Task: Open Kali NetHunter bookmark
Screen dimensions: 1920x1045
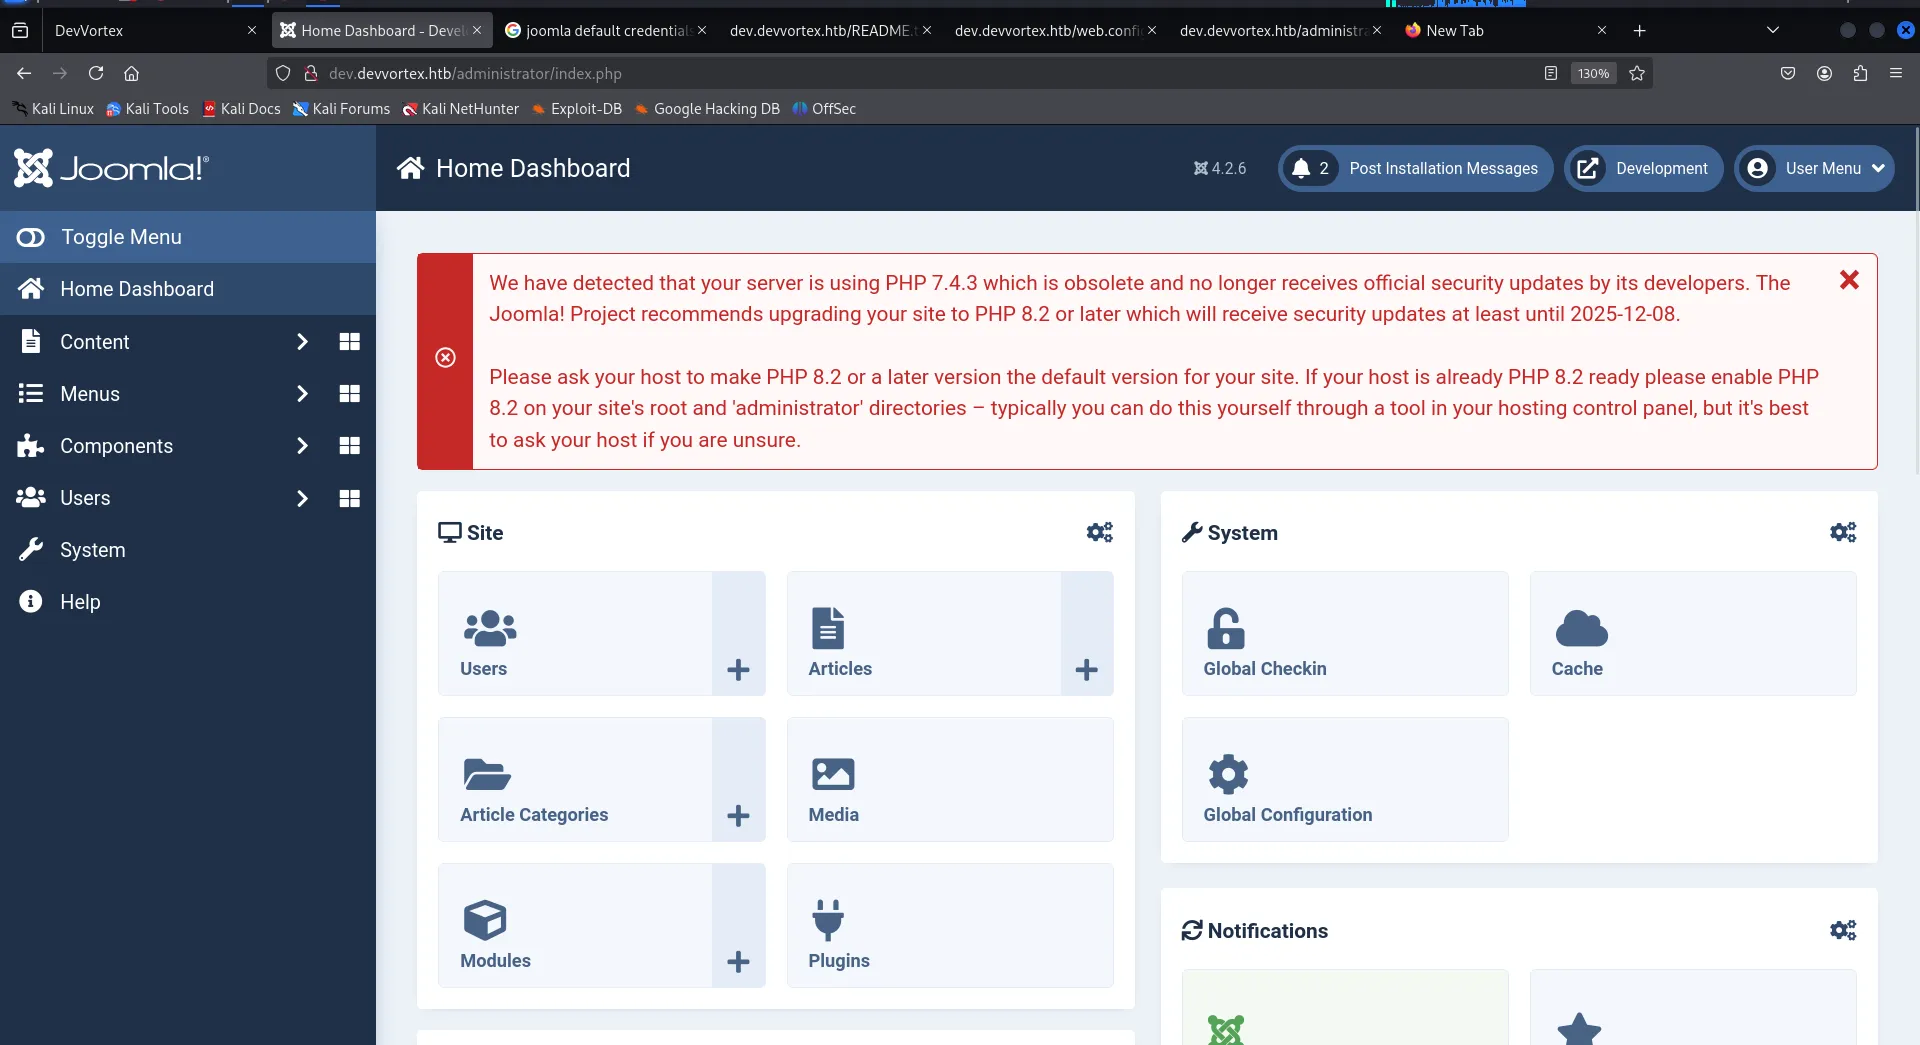Action: pyautogui.click(x=460, y=109)
